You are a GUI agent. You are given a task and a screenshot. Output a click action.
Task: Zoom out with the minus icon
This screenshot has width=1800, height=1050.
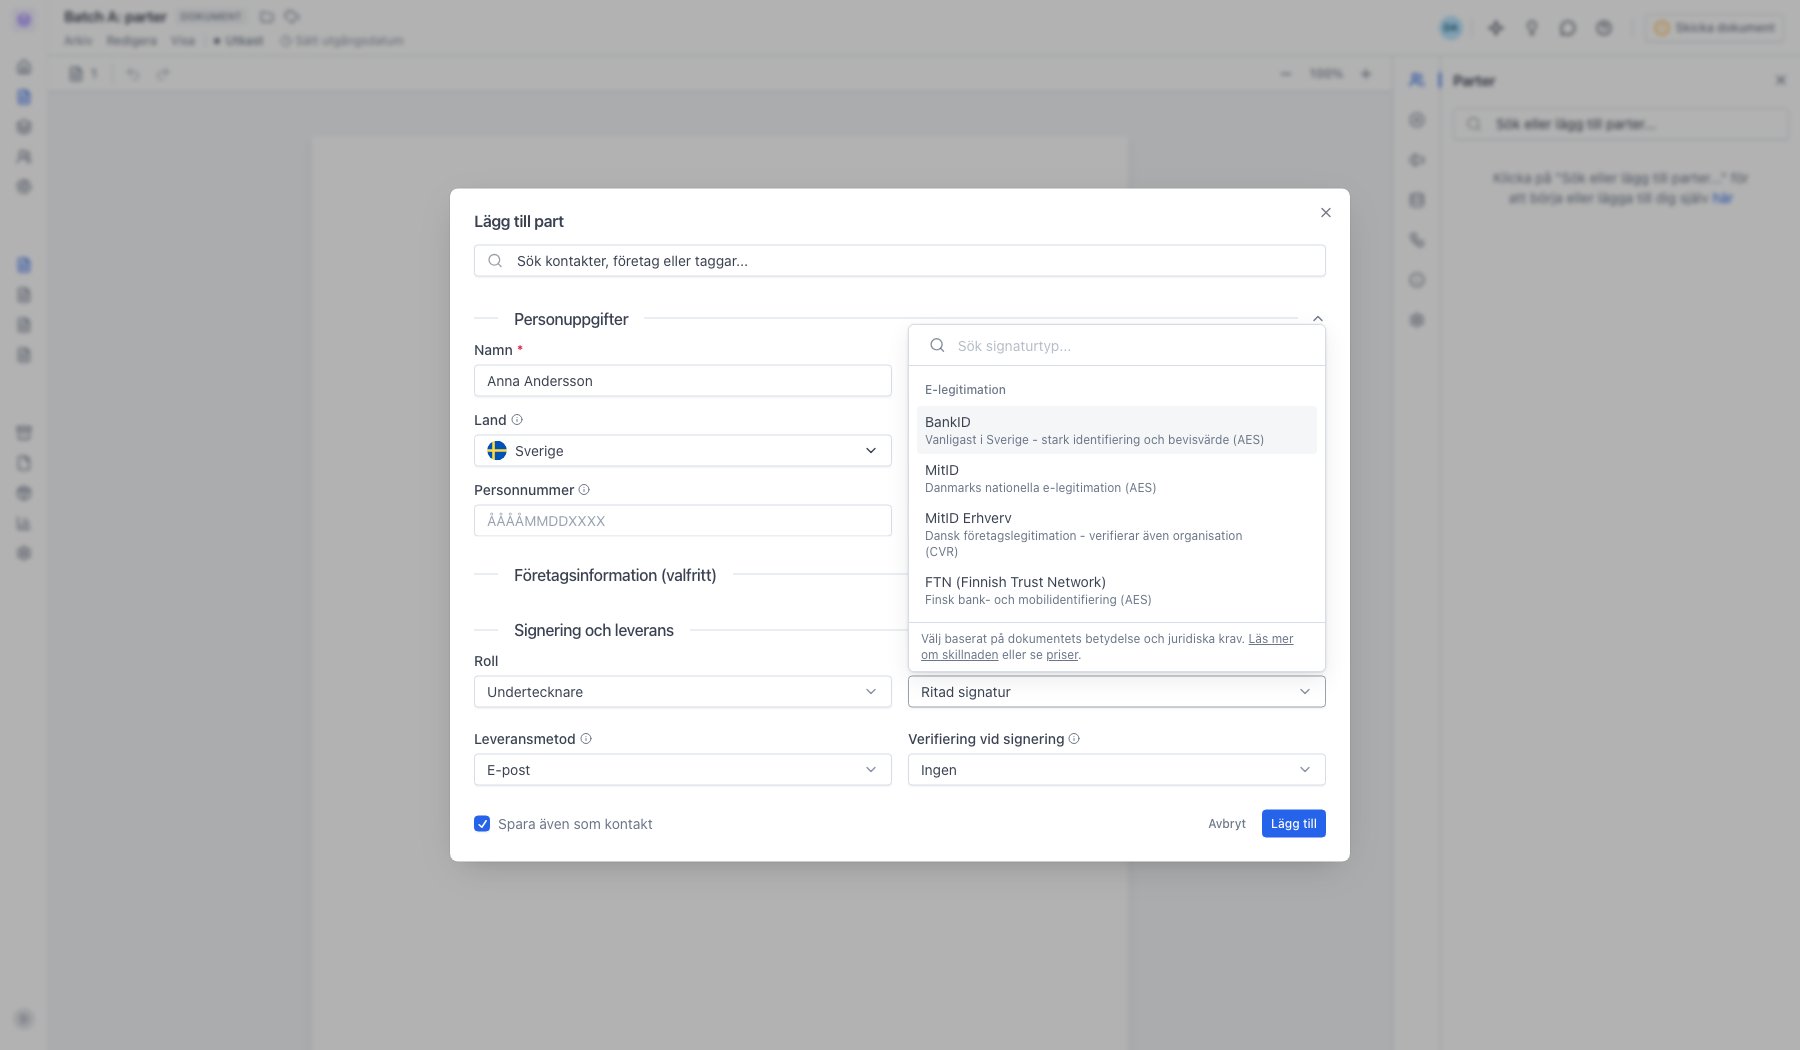(1286, 74)
